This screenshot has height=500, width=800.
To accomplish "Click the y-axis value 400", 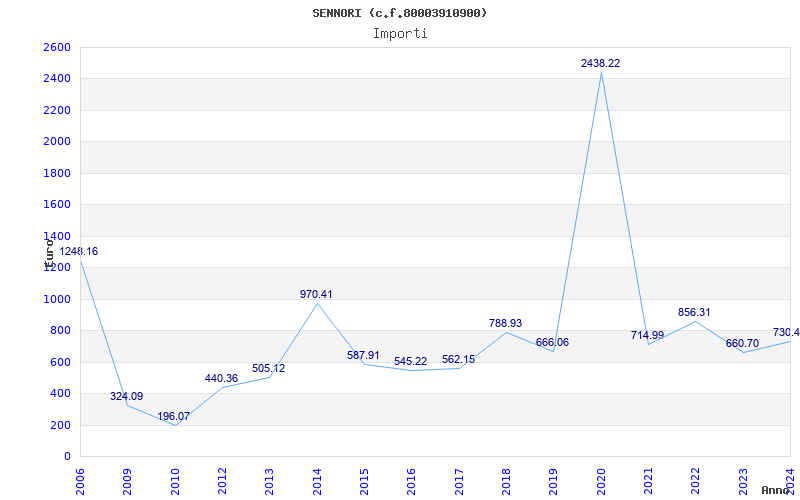I will (60, 393).
